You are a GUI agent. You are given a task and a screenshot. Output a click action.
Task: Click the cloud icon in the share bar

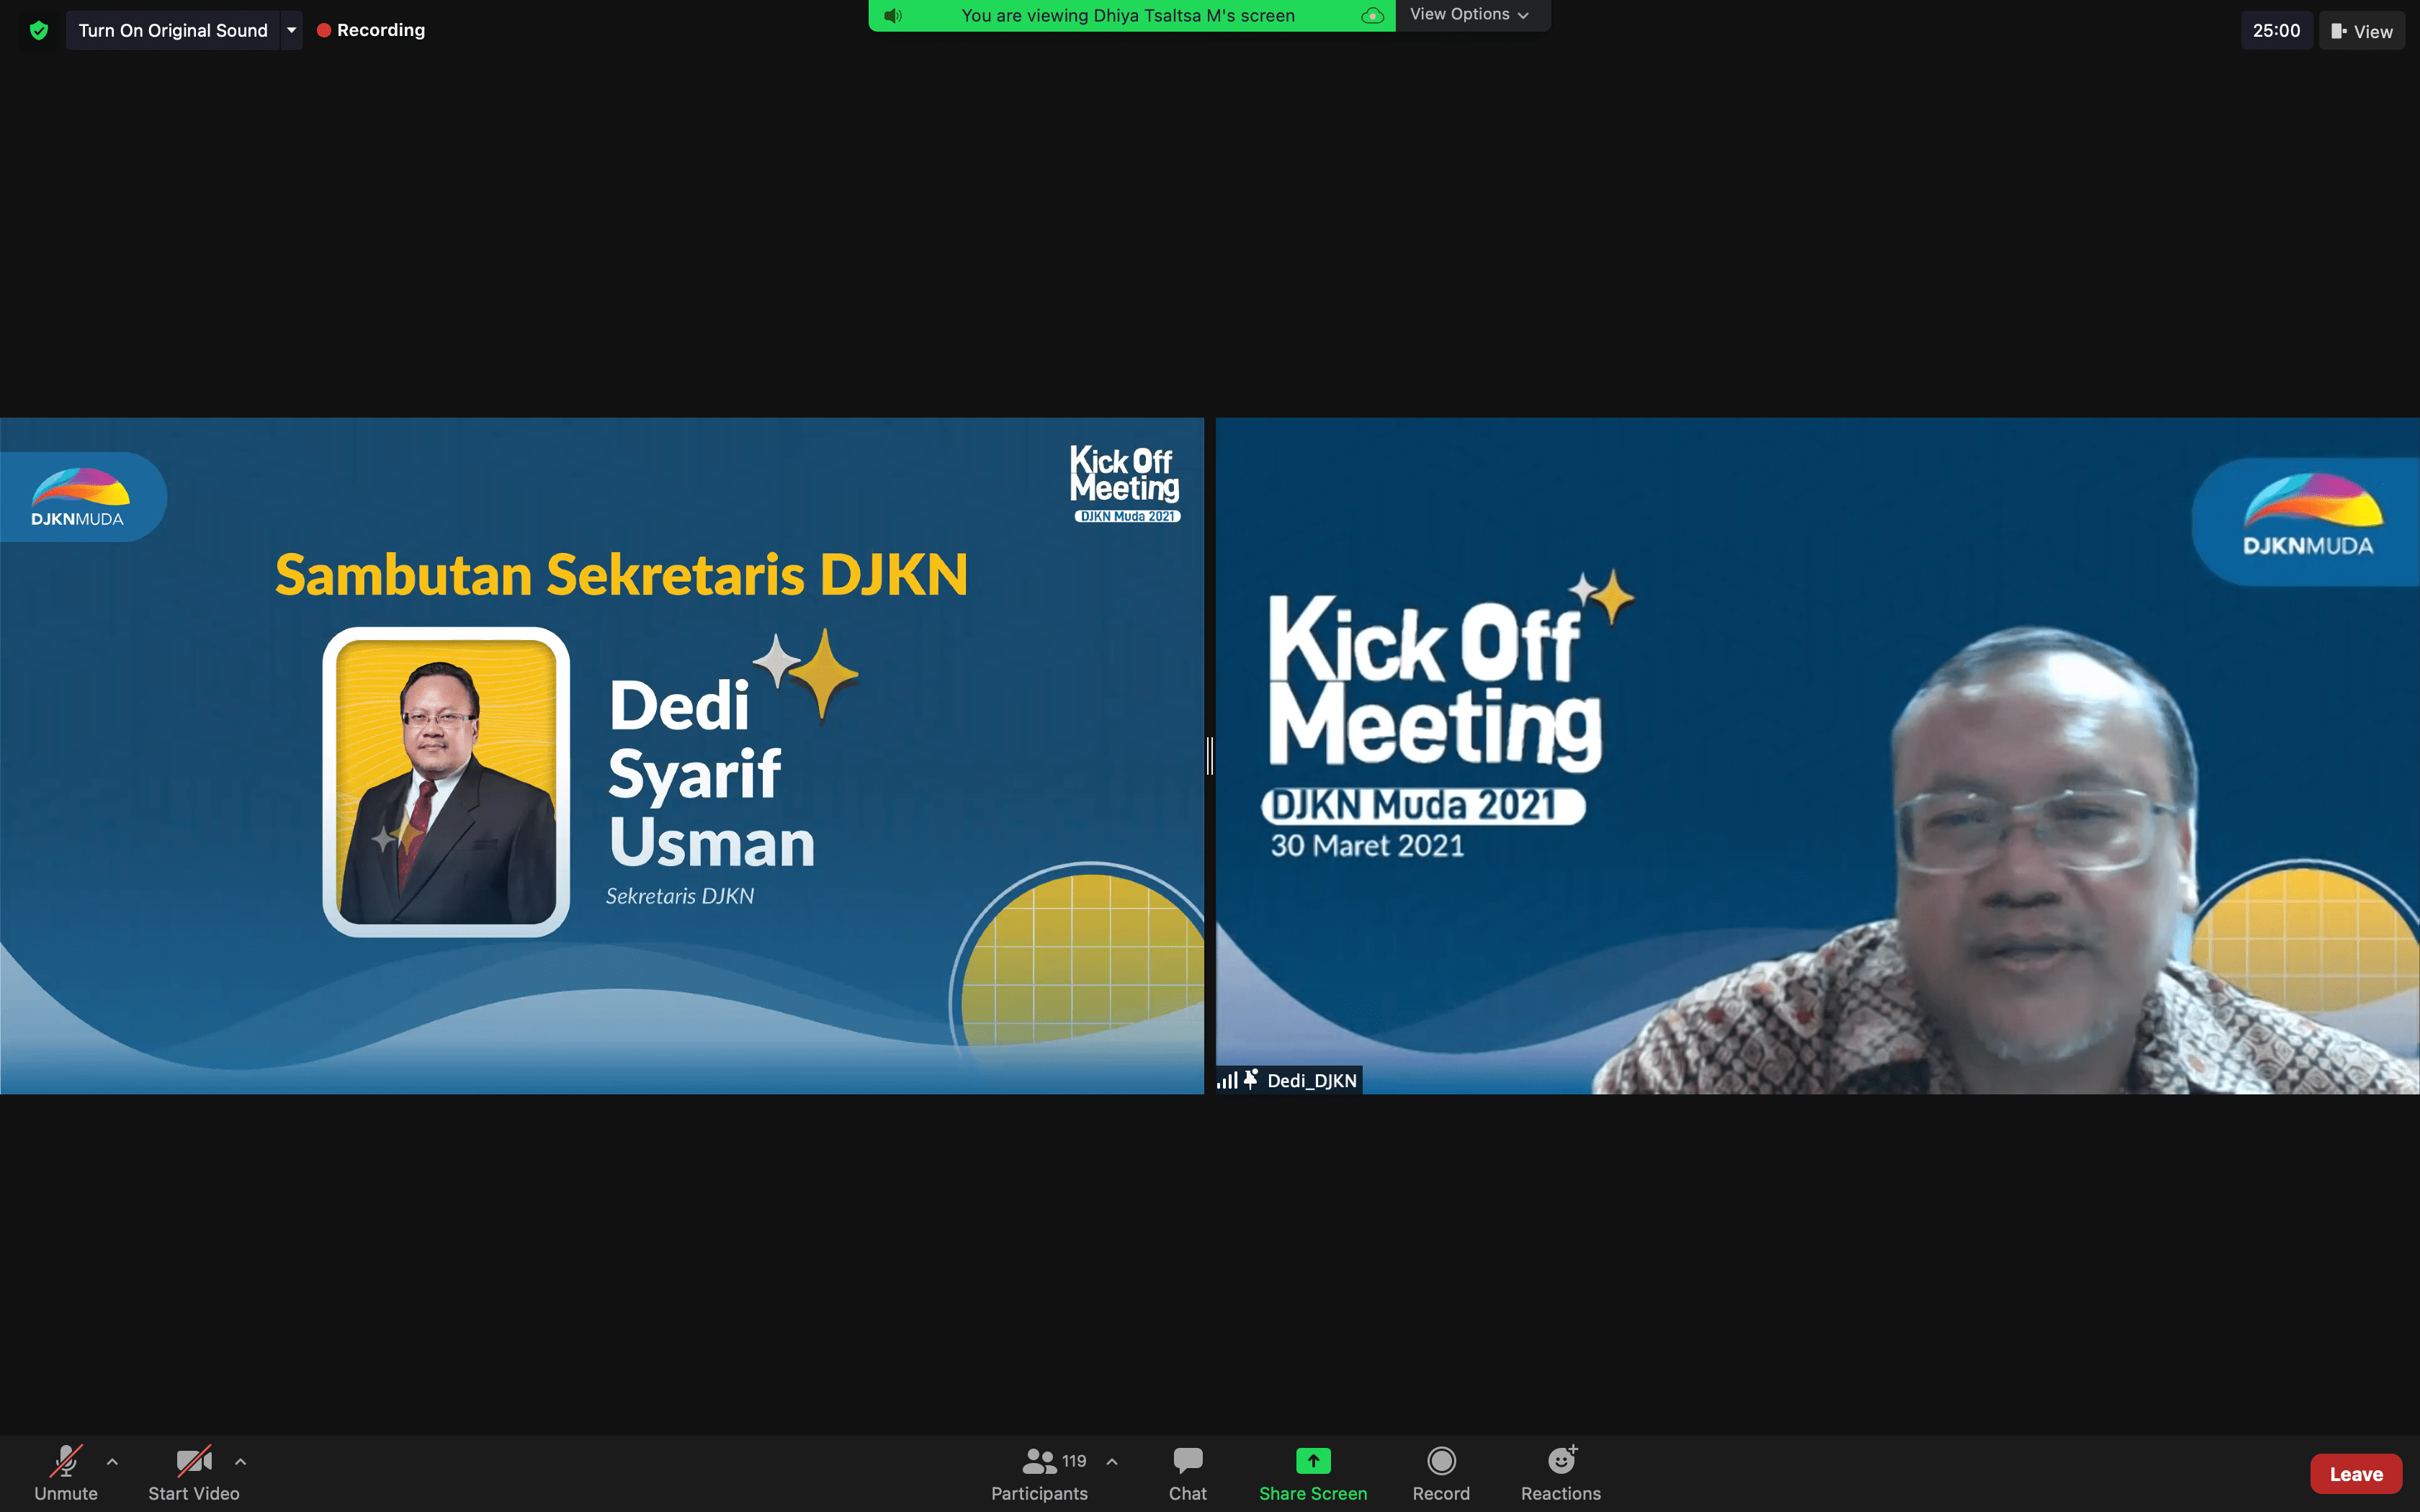(x=1372, y=15)
